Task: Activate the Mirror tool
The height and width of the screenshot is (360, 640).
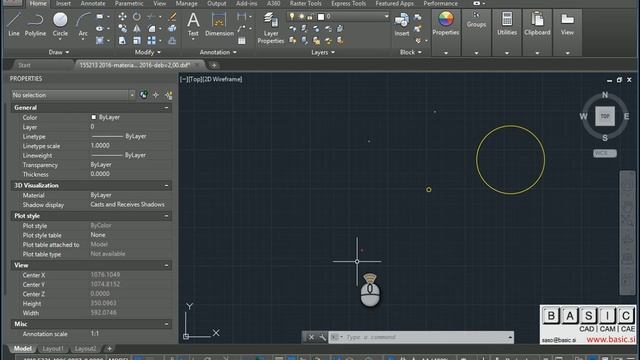Action: click(137, 28)
